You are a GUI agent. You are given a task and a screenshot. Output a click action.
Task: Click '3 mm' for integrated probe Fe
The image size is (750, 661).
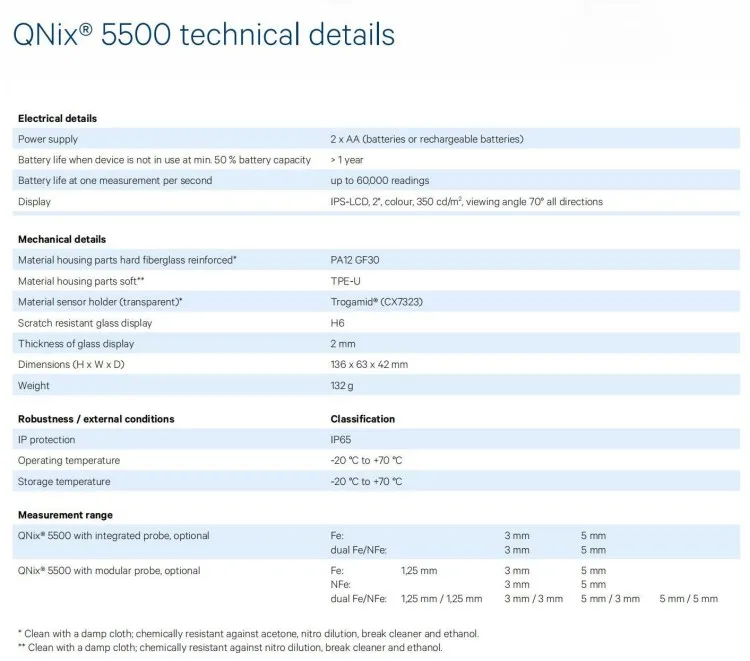tap(517, 536)
